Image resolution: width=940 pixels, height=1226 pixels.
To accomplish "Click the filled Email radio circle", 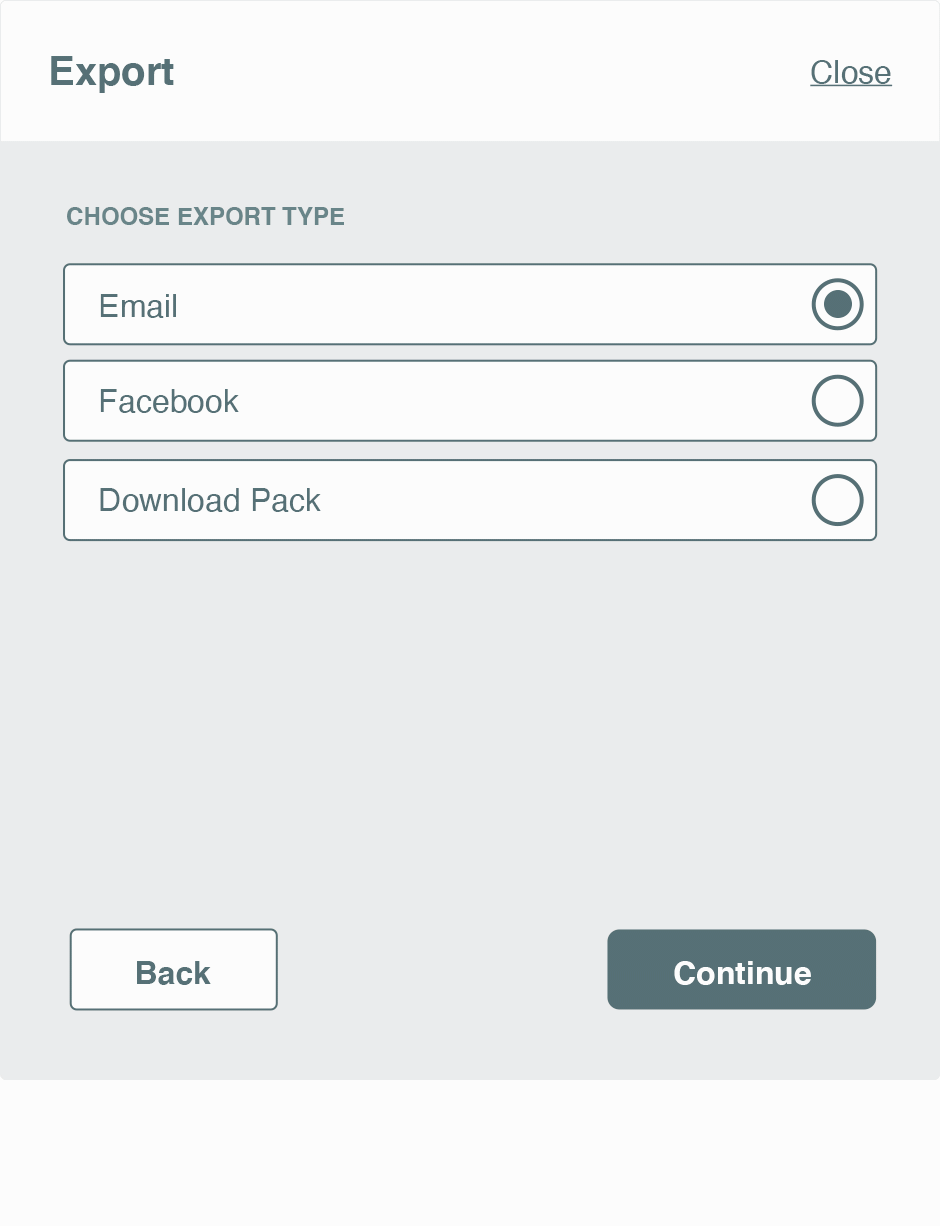I will coord(837,304).
